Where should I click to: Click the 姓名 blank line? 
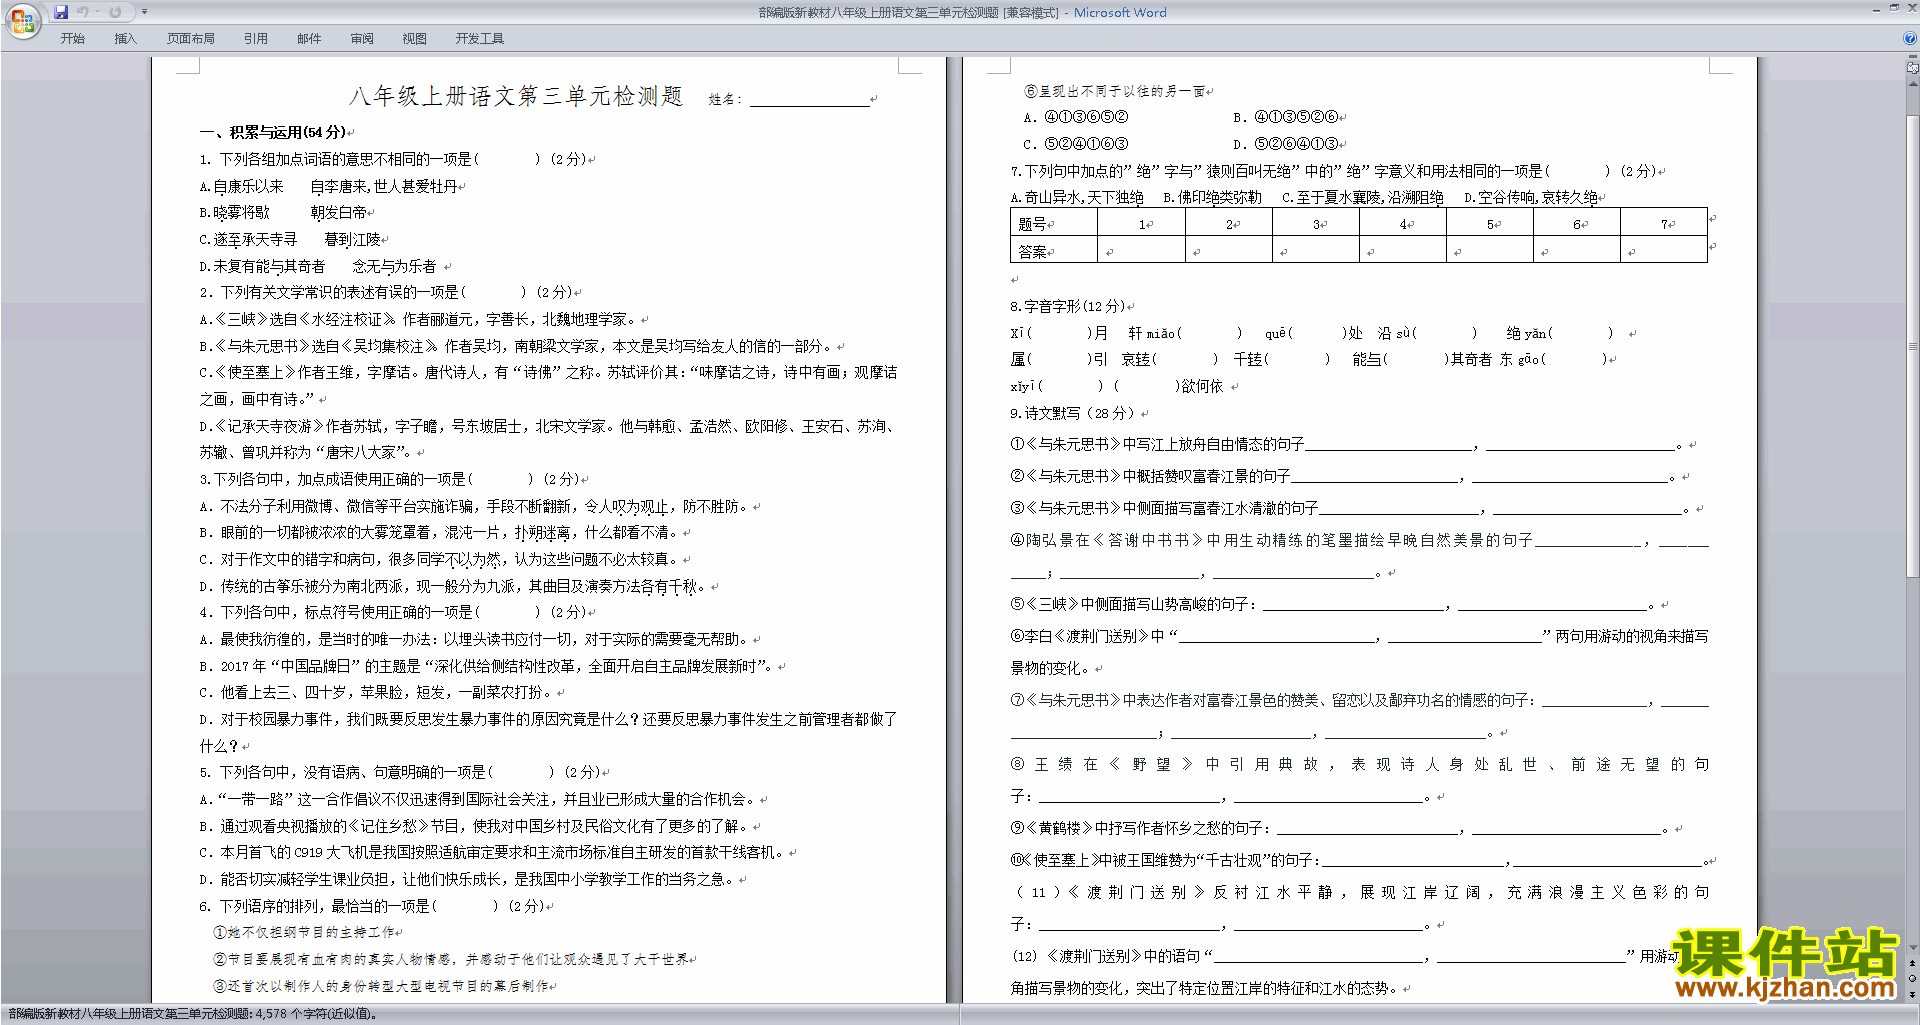(x=810, y=99)
